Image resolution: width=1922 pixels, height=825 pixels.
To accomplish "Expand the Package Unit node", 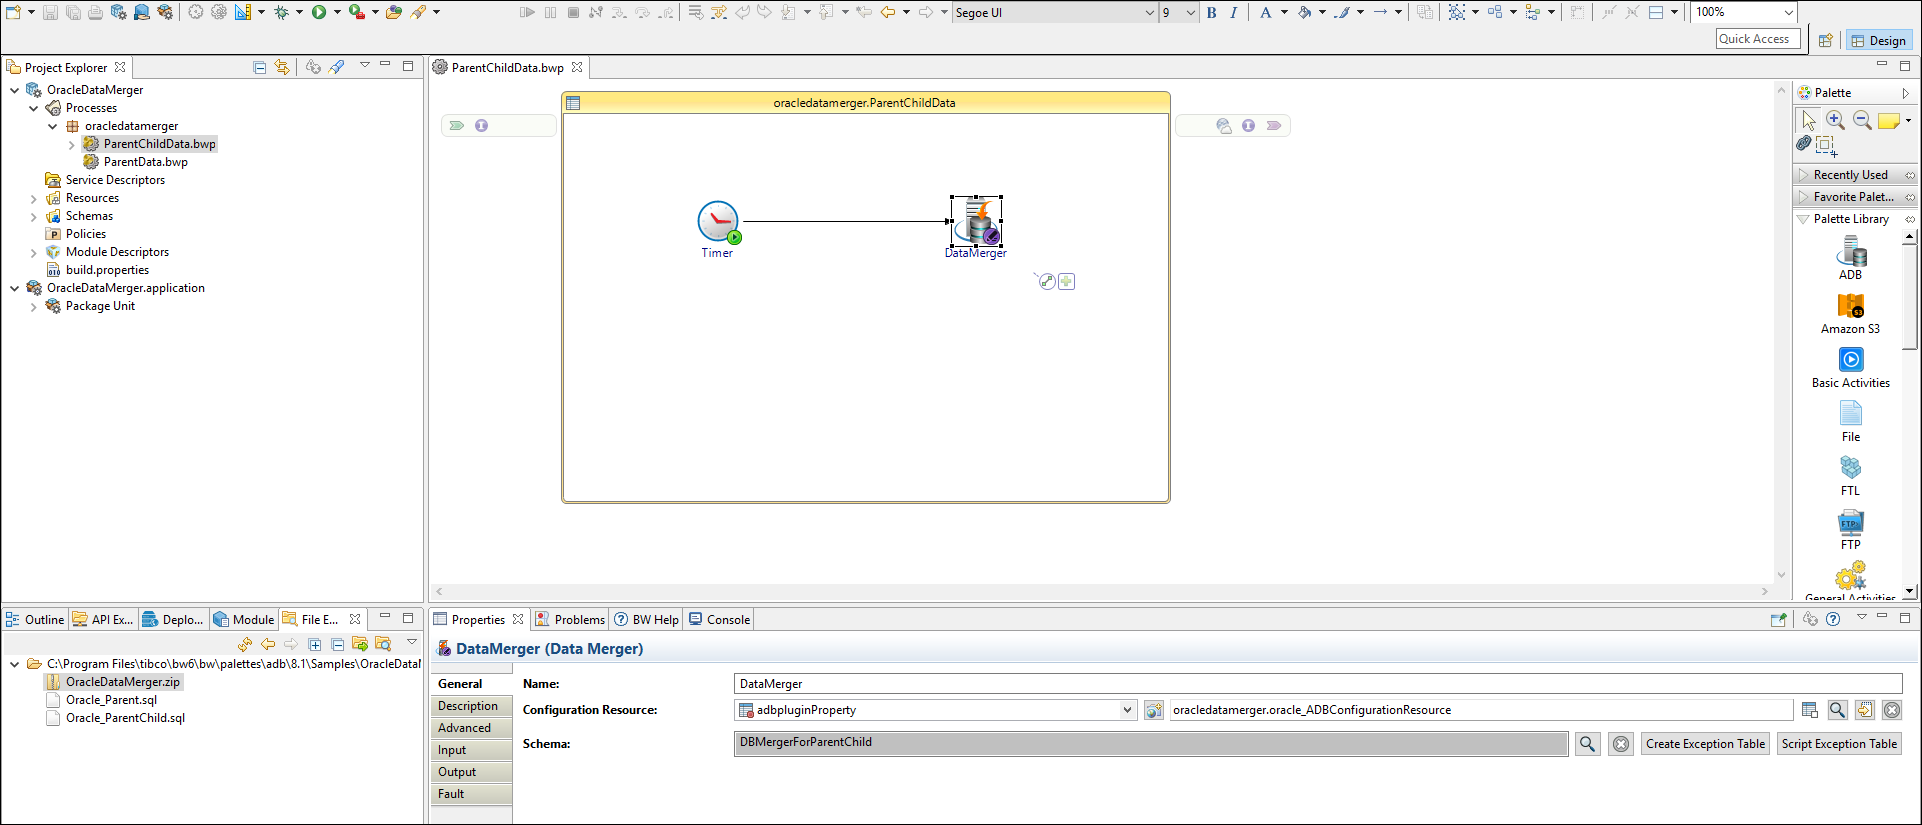I will (x=34, y=306).
